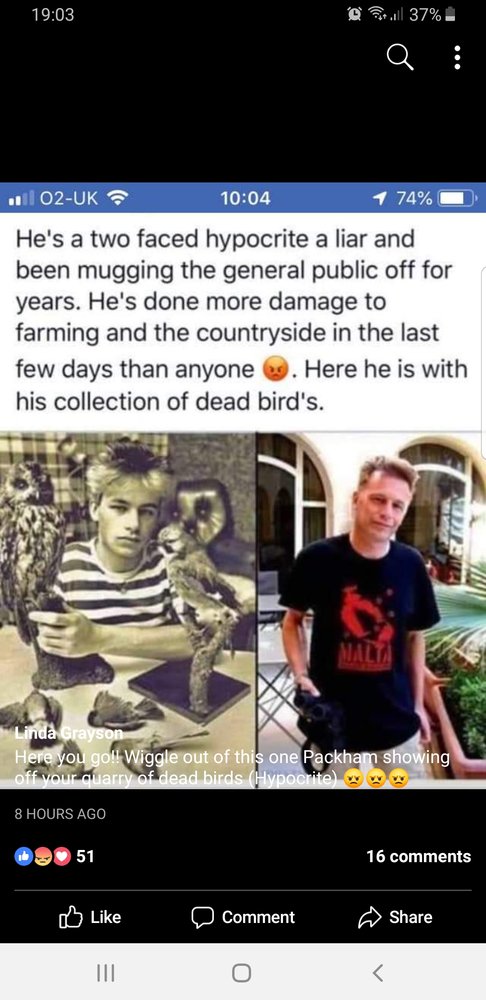This screenshot has width=486, height=1000.
Task: Tap the blue like reaction emoji
Action: coord(23,857)
